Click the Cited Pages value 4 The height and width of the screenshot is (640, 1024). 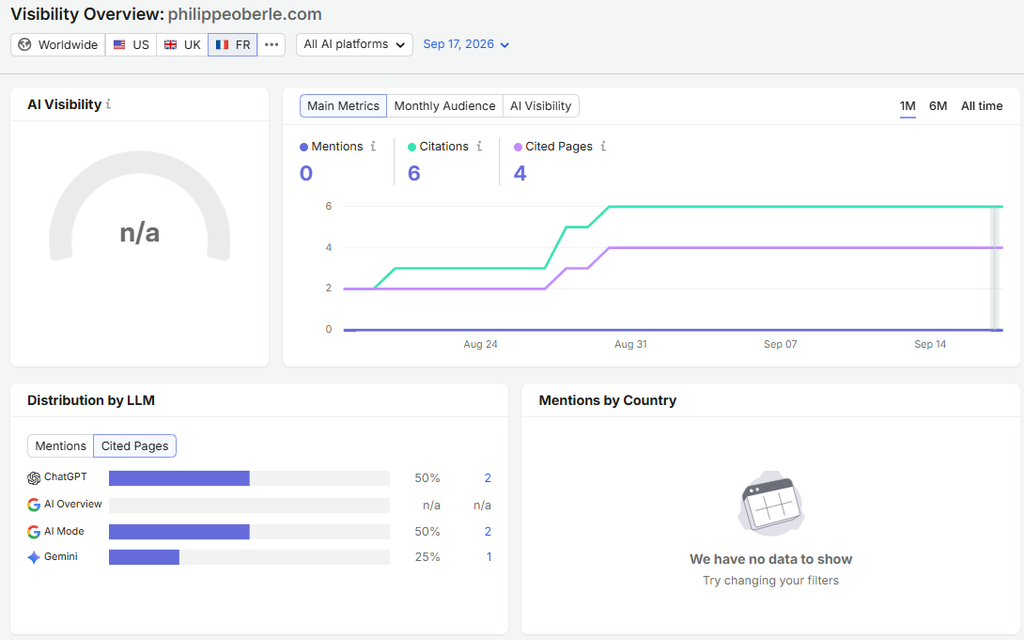click(x=520, y=173)
